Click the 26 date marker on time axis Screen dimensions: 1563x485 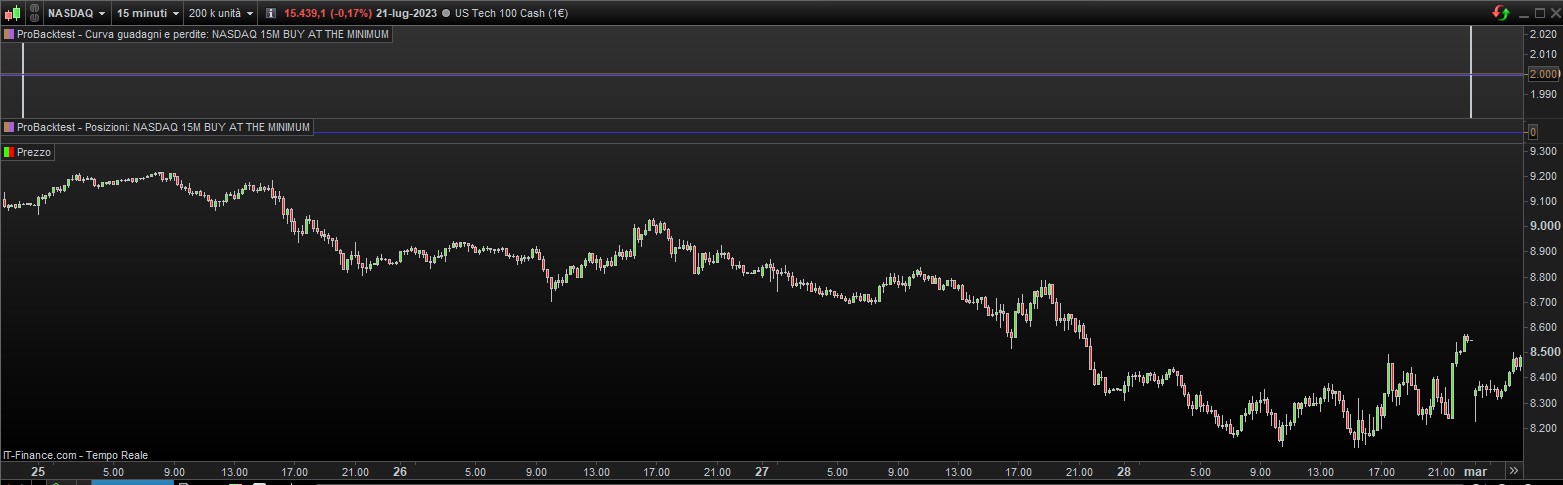(x=400, y=471)
